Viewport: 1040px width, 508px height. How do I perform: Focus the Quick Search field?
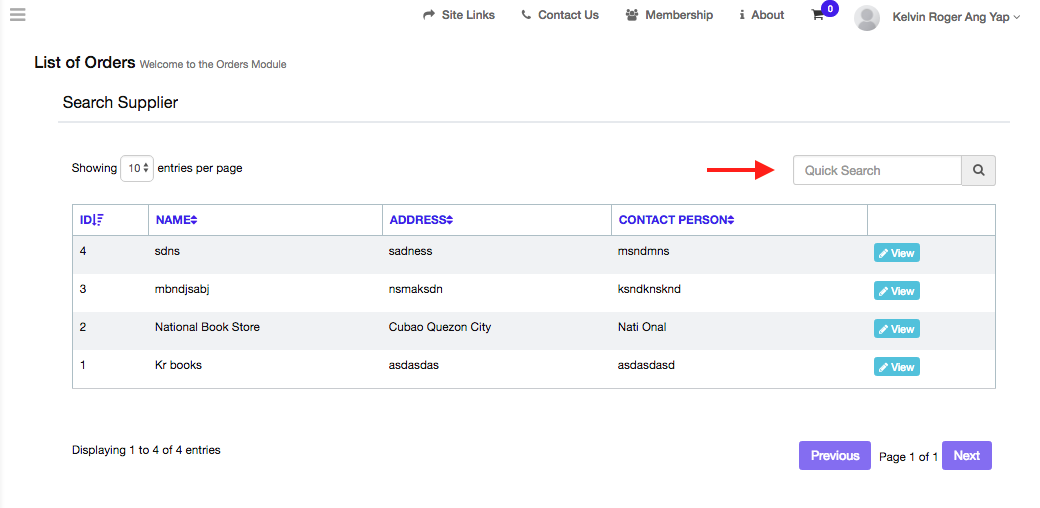point(878,170)
